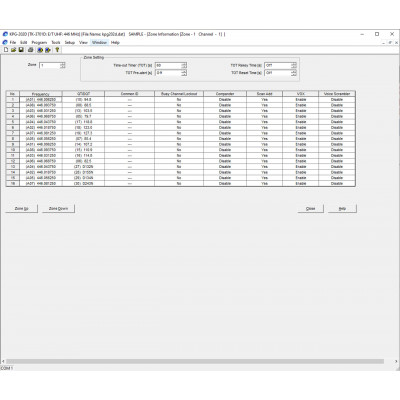
Task: Select channel 1 frequency cell
Action: 41,100
